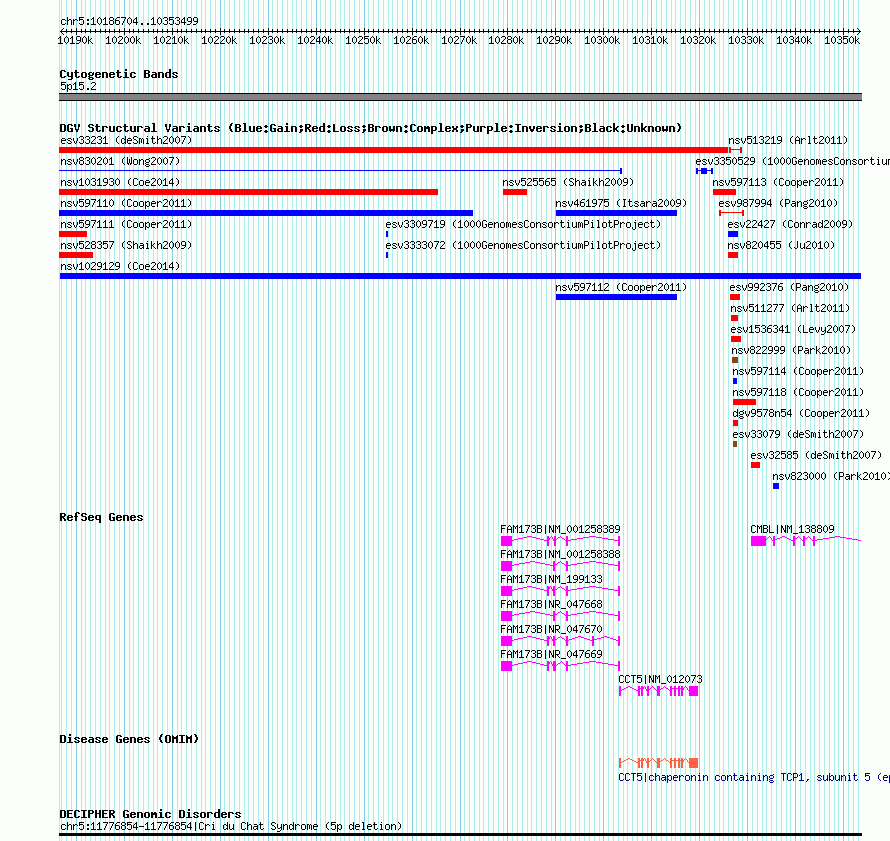Click the nsv823000 (Park2010) label

[831, 476]
